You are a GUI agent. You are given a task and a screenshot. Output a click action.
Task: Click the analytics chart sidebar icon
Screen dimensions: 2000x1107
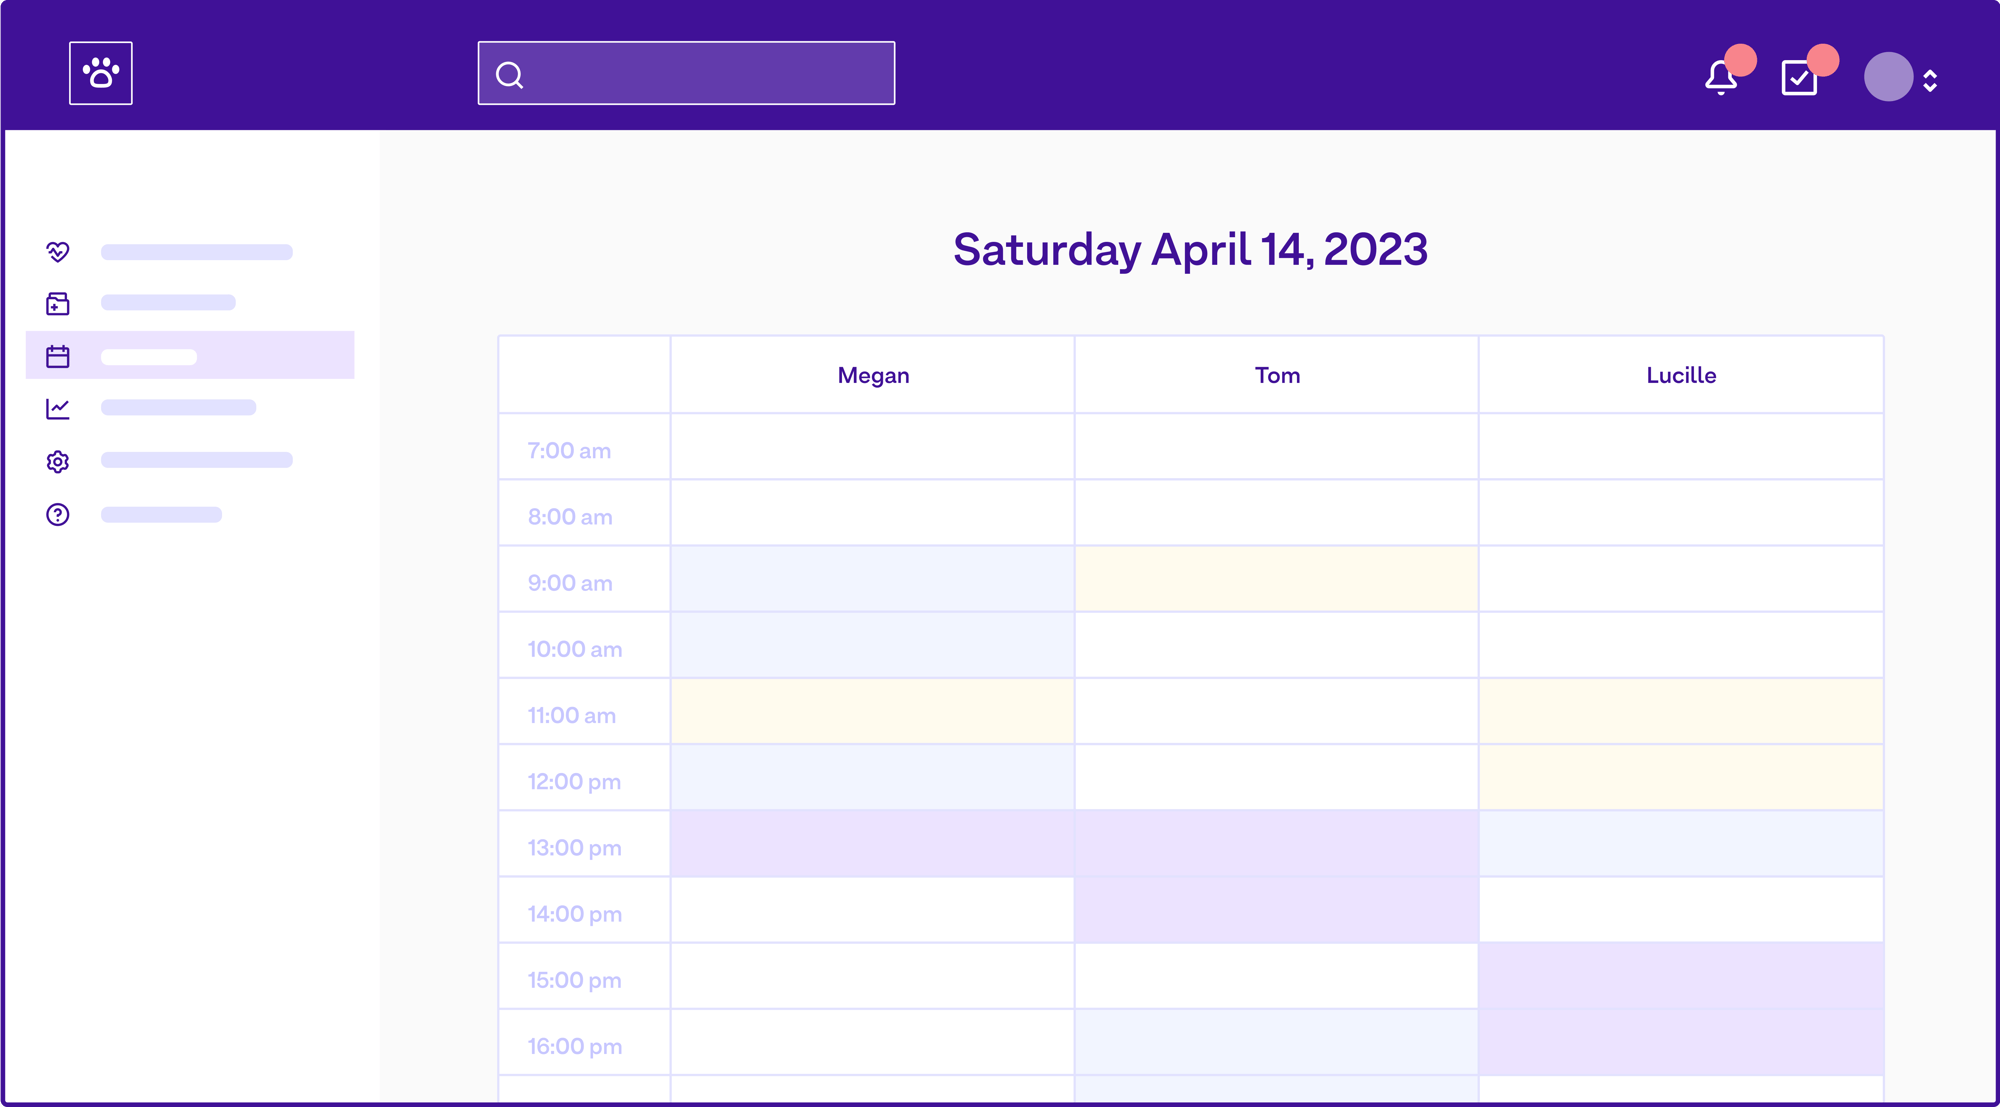[57, 409]
